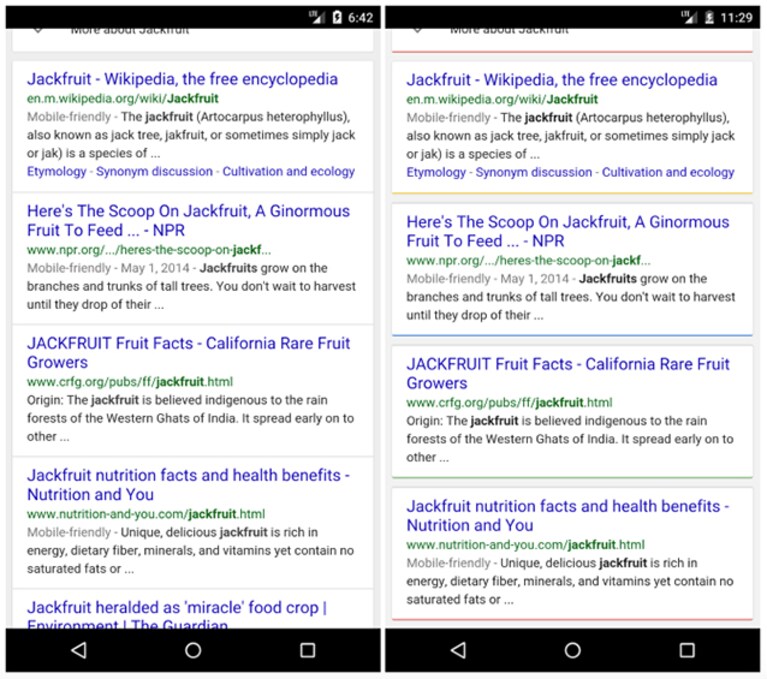
Task: Click 'Cultivation and ecology' sitelink on the left phone
Action: coord(289,172)
